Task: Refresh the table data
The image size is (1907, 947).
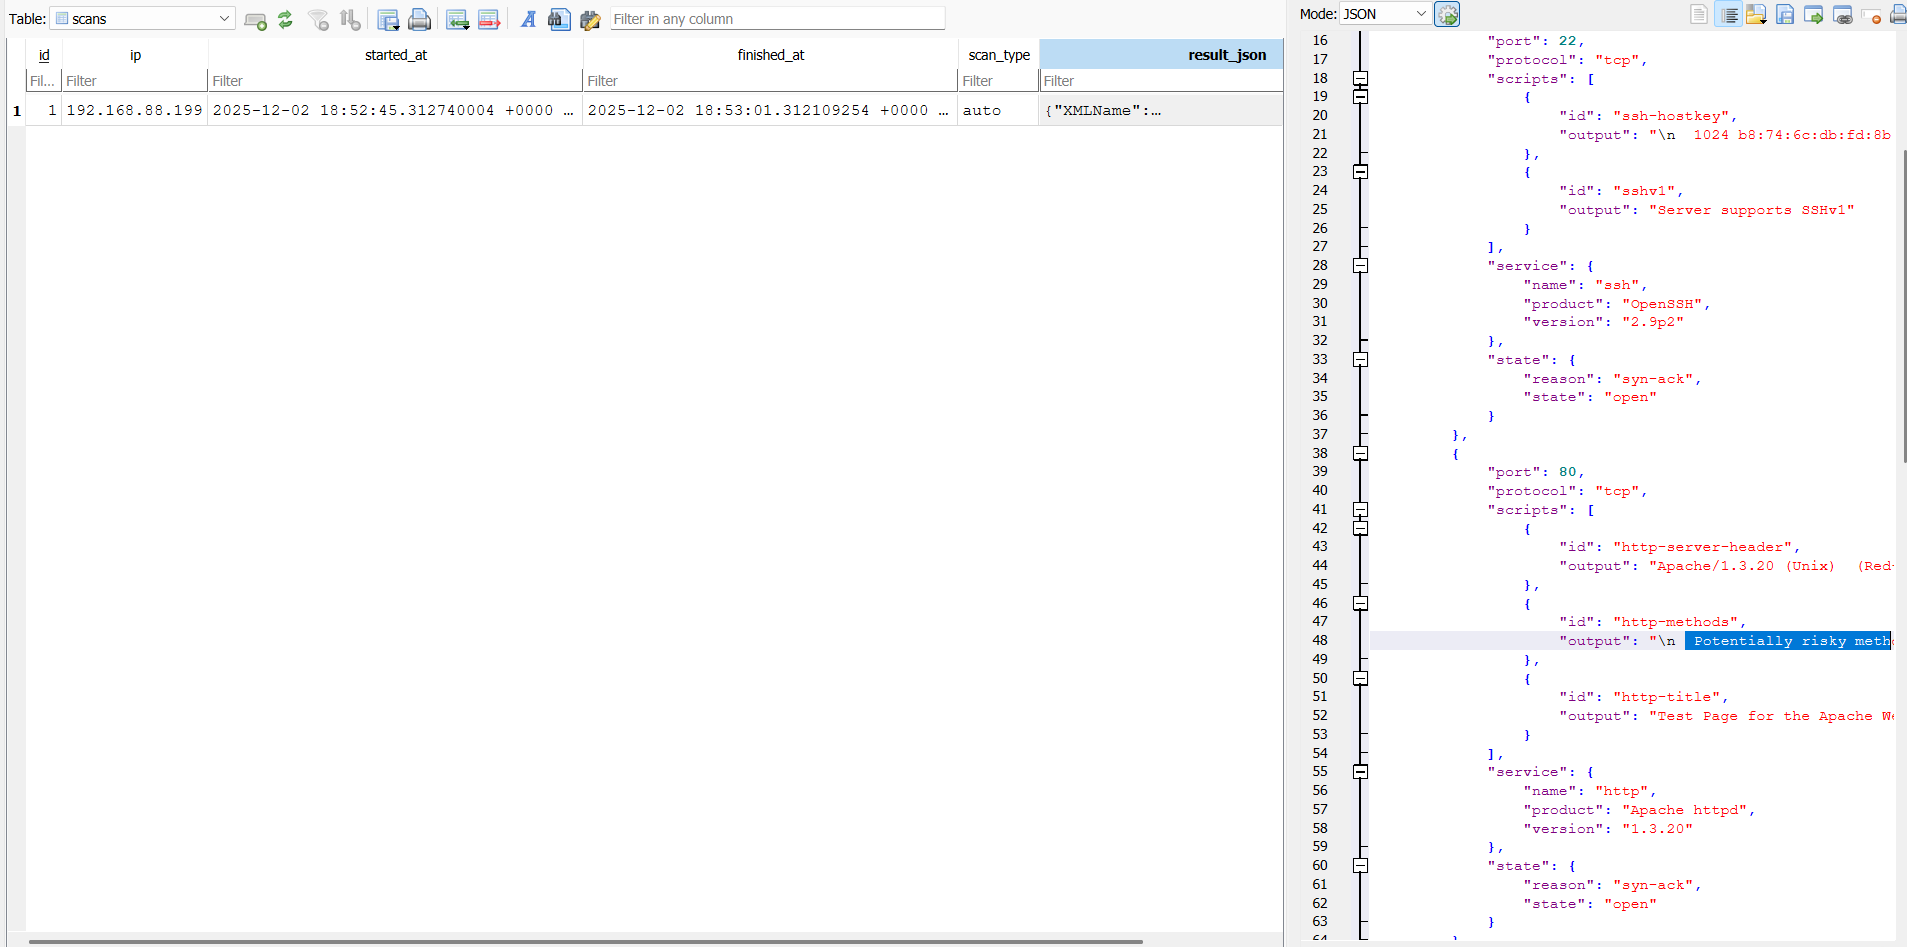Action: (x=285, y=19)
